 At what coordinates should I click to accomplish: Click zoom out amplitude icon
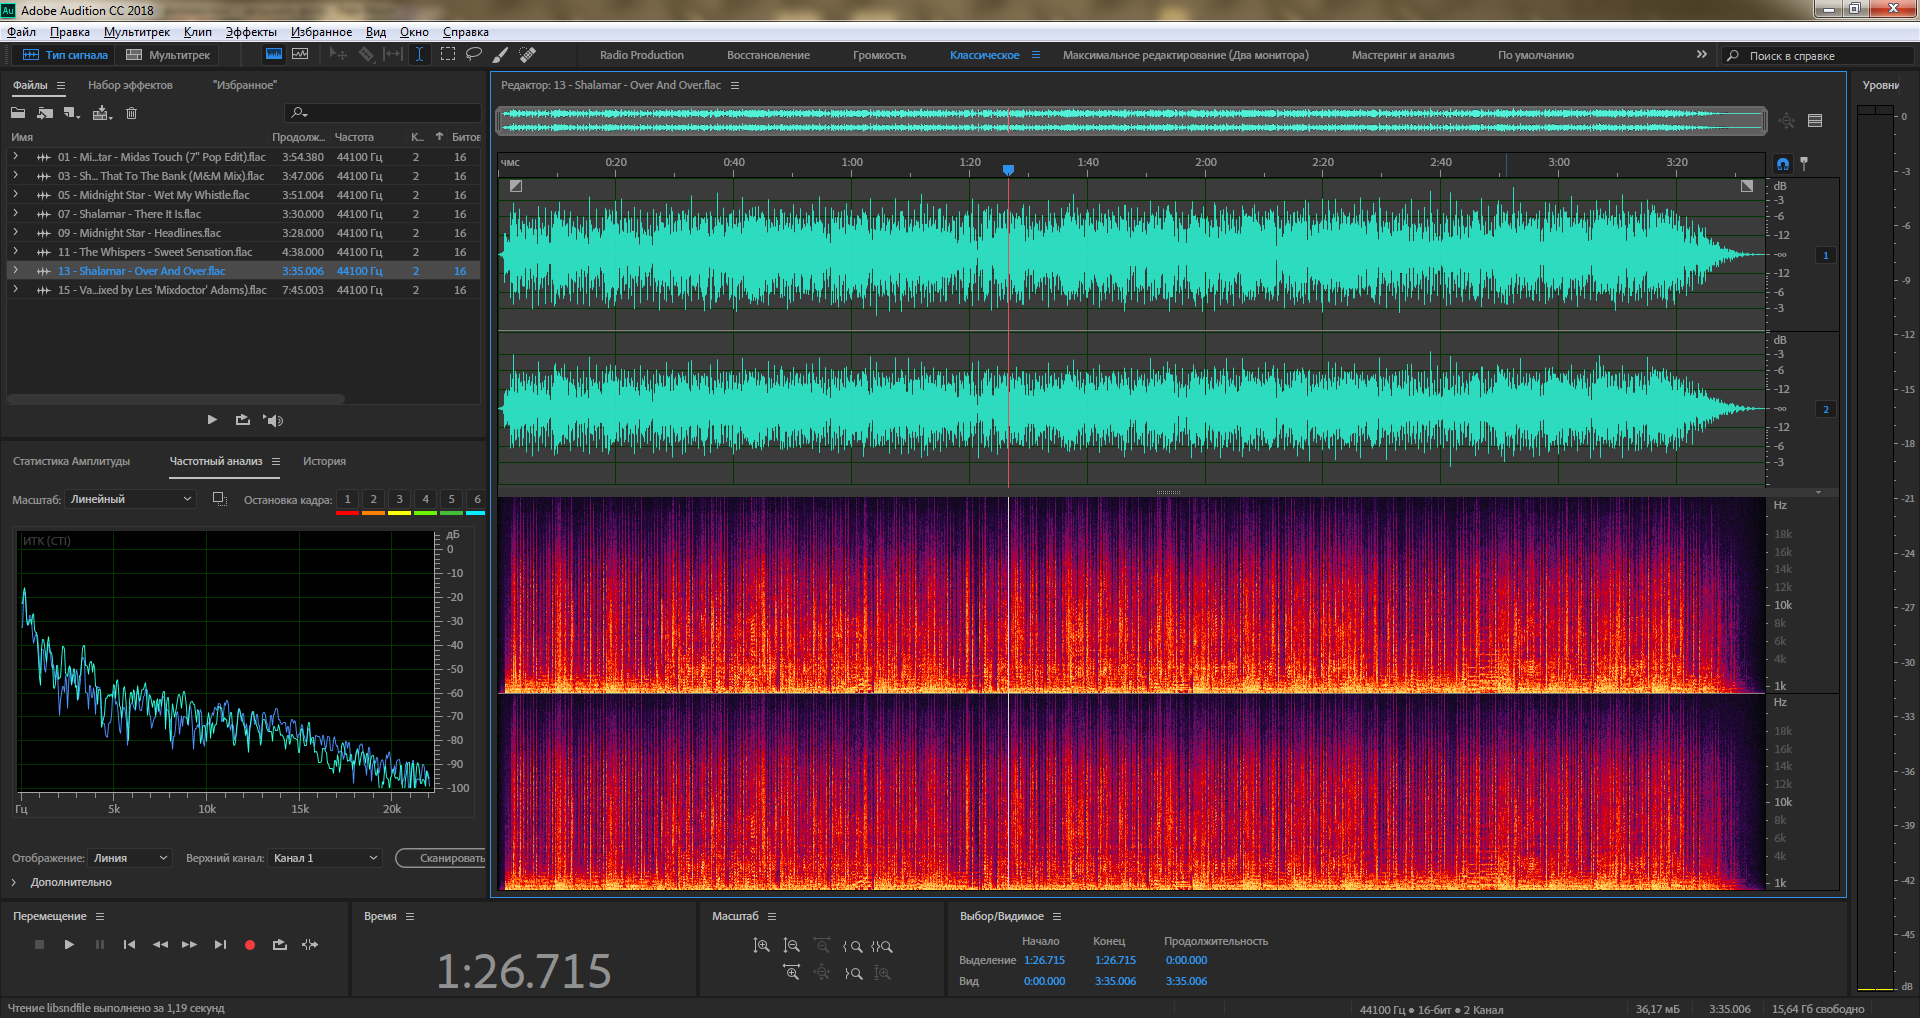click(791, 945)
